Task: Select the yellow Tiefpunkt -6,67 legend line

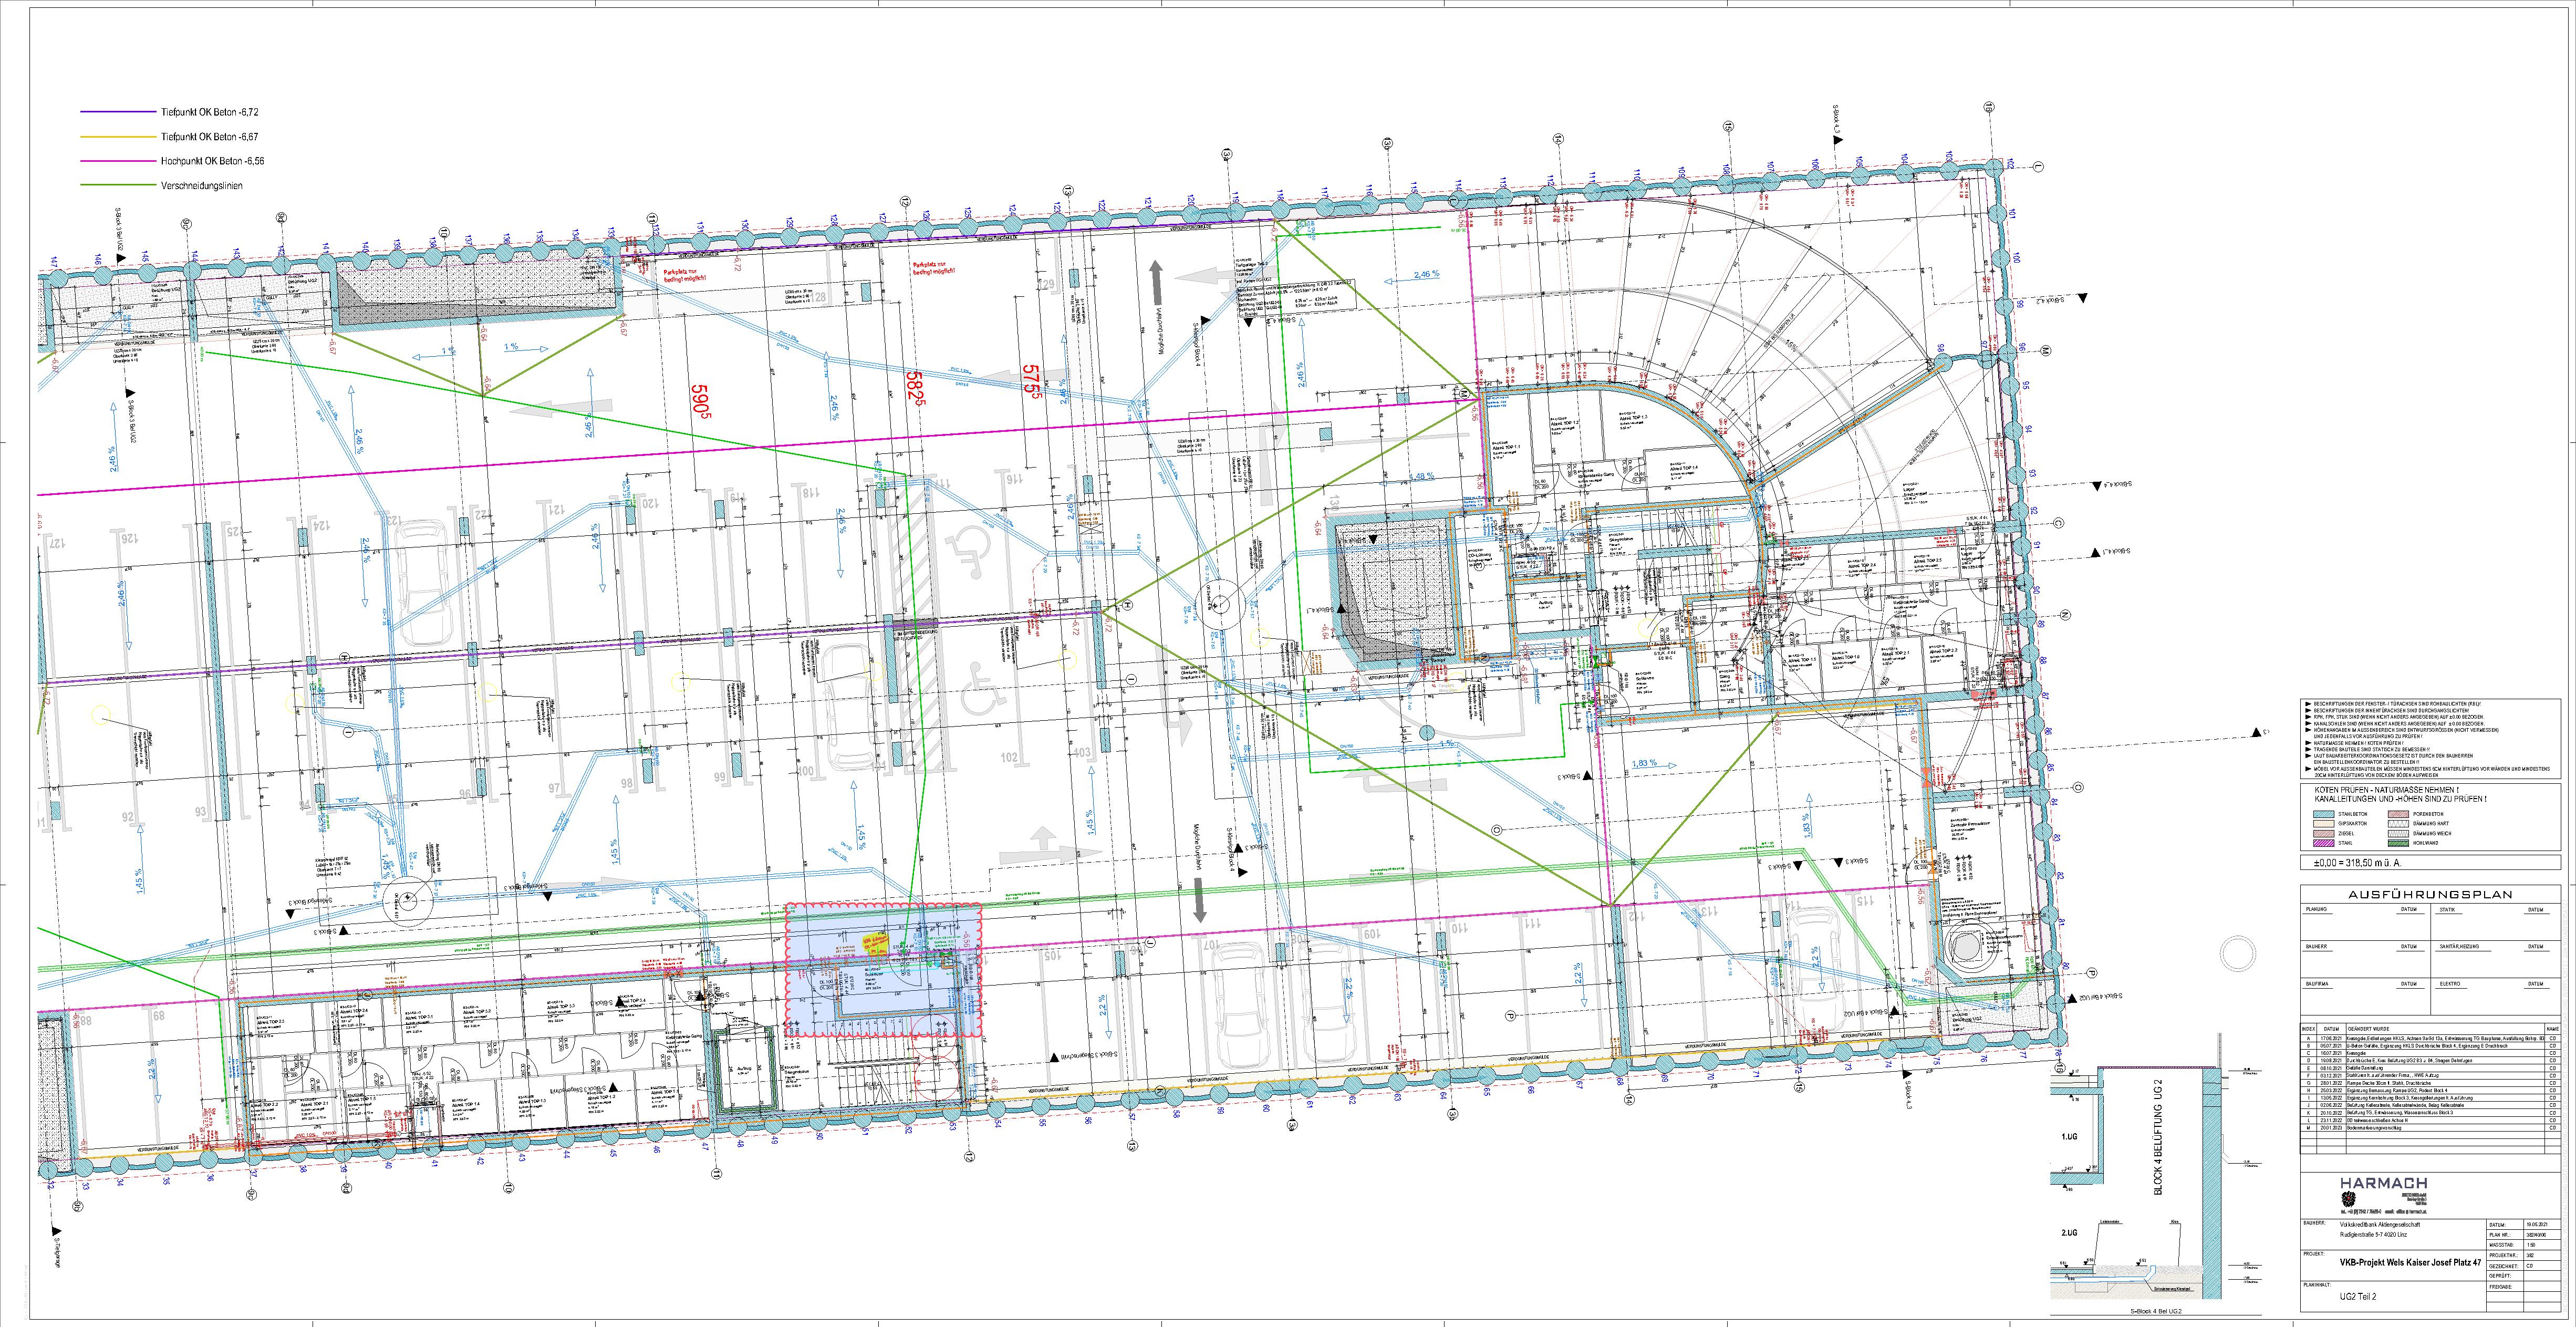Action: click(118, 136)
